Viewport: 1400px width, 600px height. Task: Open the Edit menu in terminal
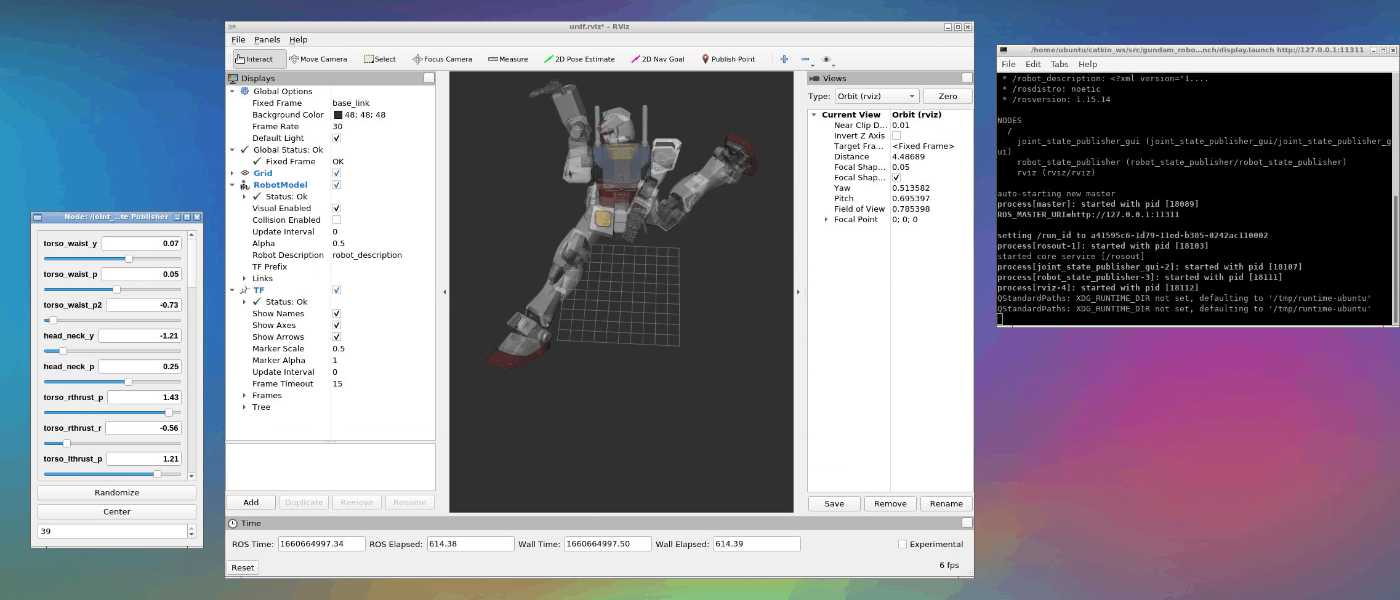pyautogui.click(x=1033, y=64)
